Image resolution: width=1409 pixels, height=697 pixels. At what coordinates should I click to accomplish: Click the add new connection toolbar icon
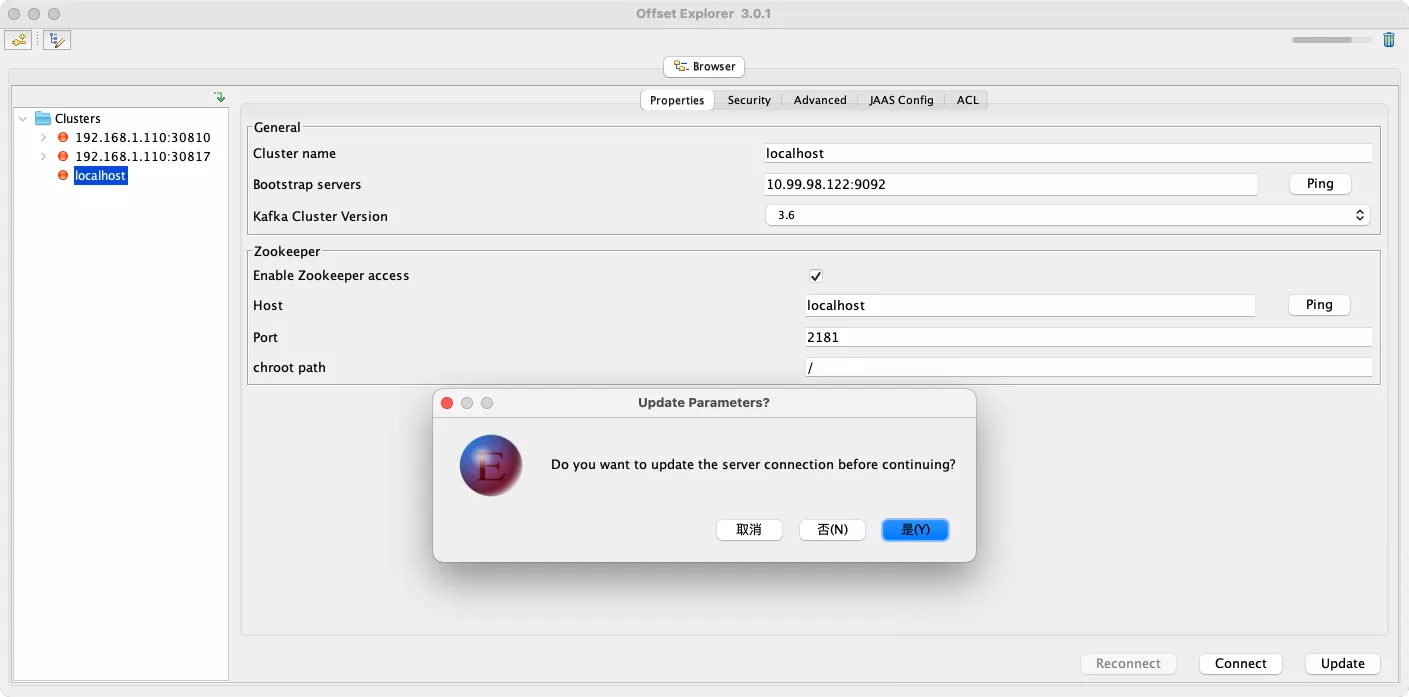[18, 40]
